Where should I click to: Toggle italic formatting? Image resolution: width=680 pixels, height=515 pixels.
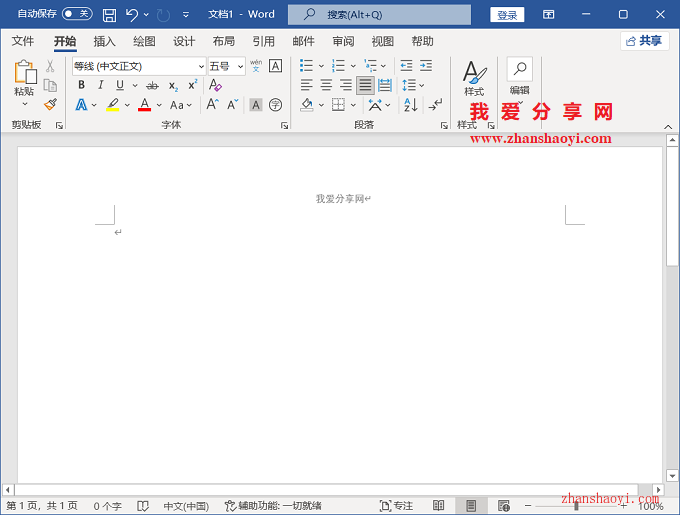(x=101, y=85)
